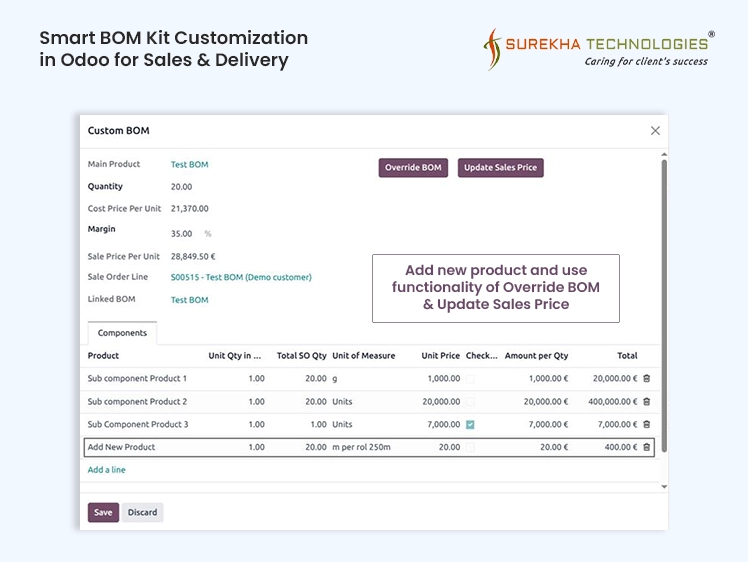Screen dimensions: 748x562
Task: Sort by the Product column header
Action: tap(104, 356)
